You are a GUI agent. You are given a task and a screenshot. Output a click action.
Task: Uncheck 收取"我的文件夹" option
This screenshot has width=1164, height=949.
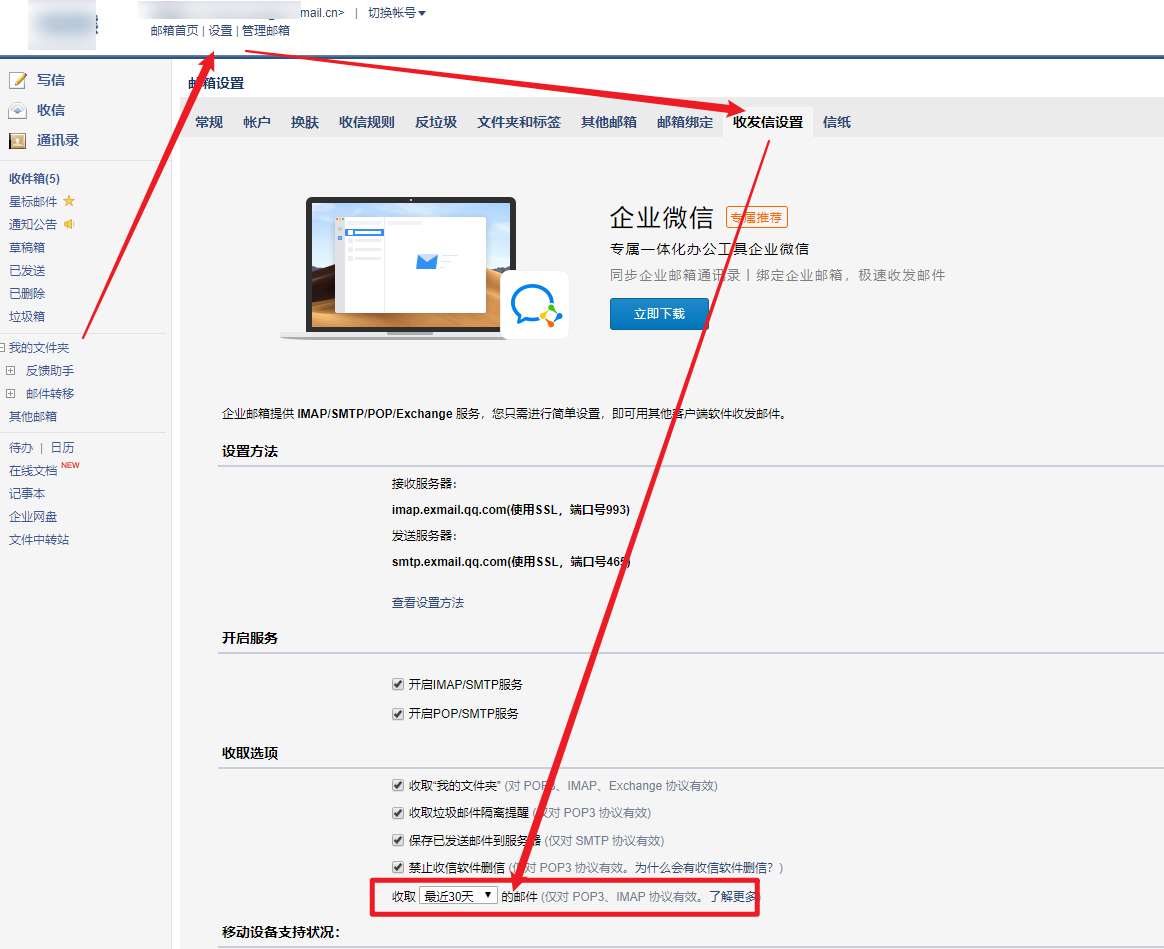click(x=398, y=785)
